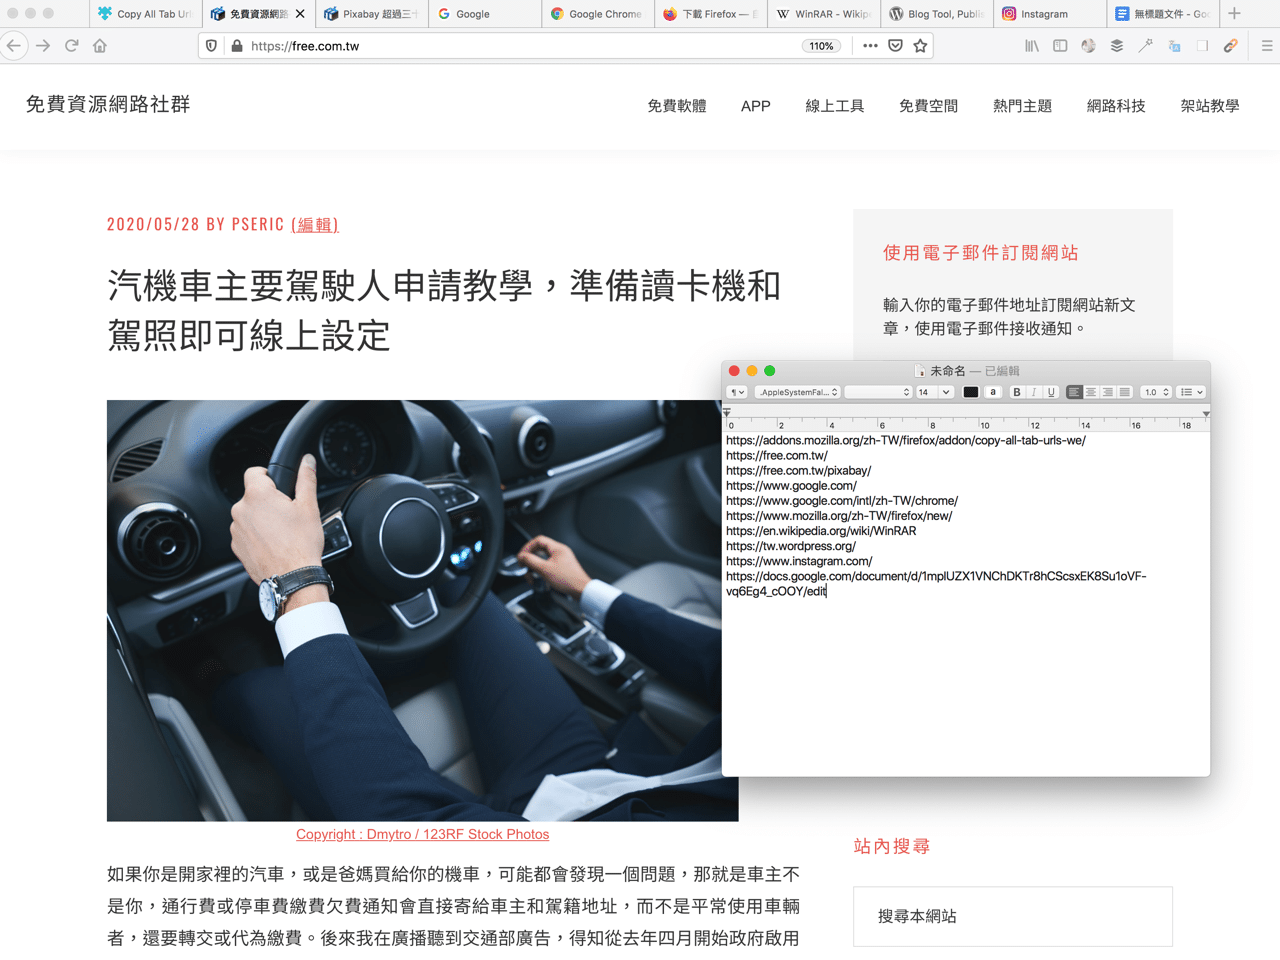Click the Pocket save icon in address bar

pyautogui.click(x=895, y=46)
